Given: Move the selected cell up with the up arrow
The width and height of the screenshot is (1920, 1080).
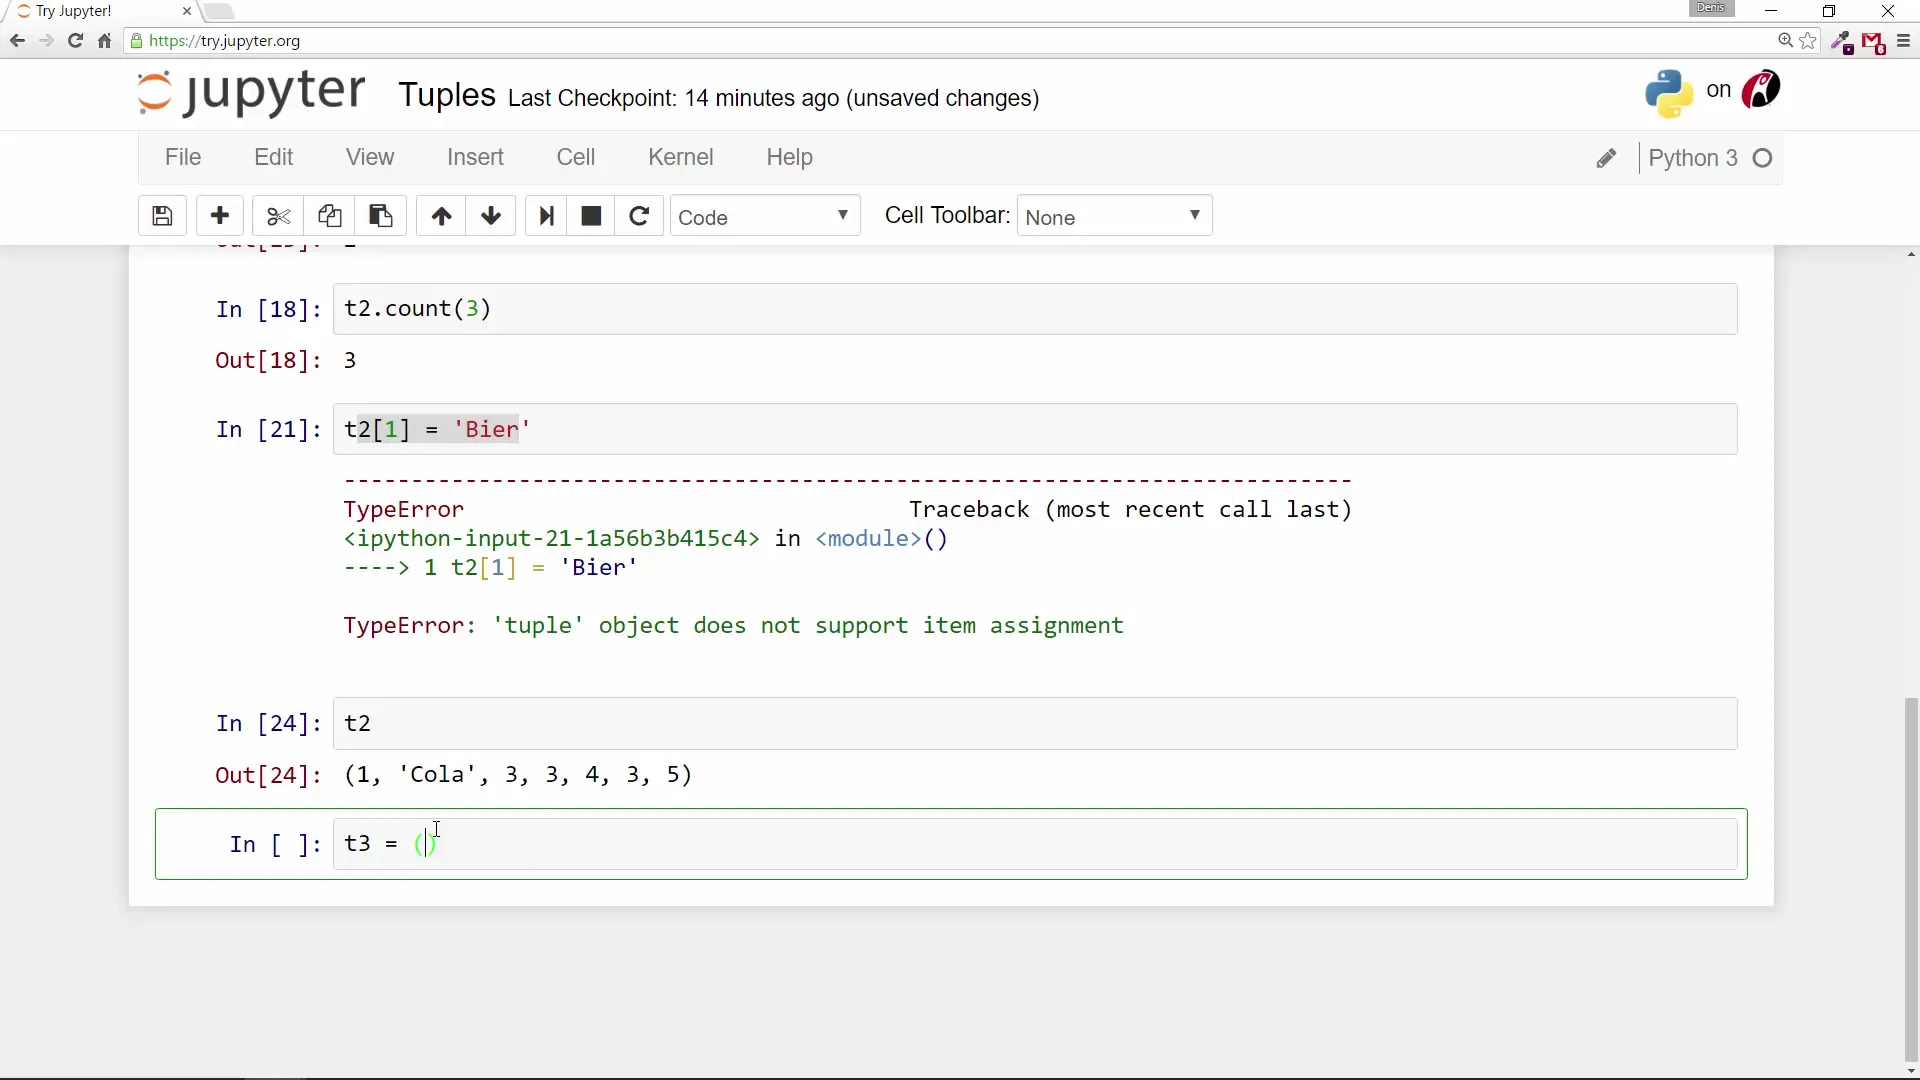Looking at the screenshot, I should pyautogui.click(x=441, y=216).
